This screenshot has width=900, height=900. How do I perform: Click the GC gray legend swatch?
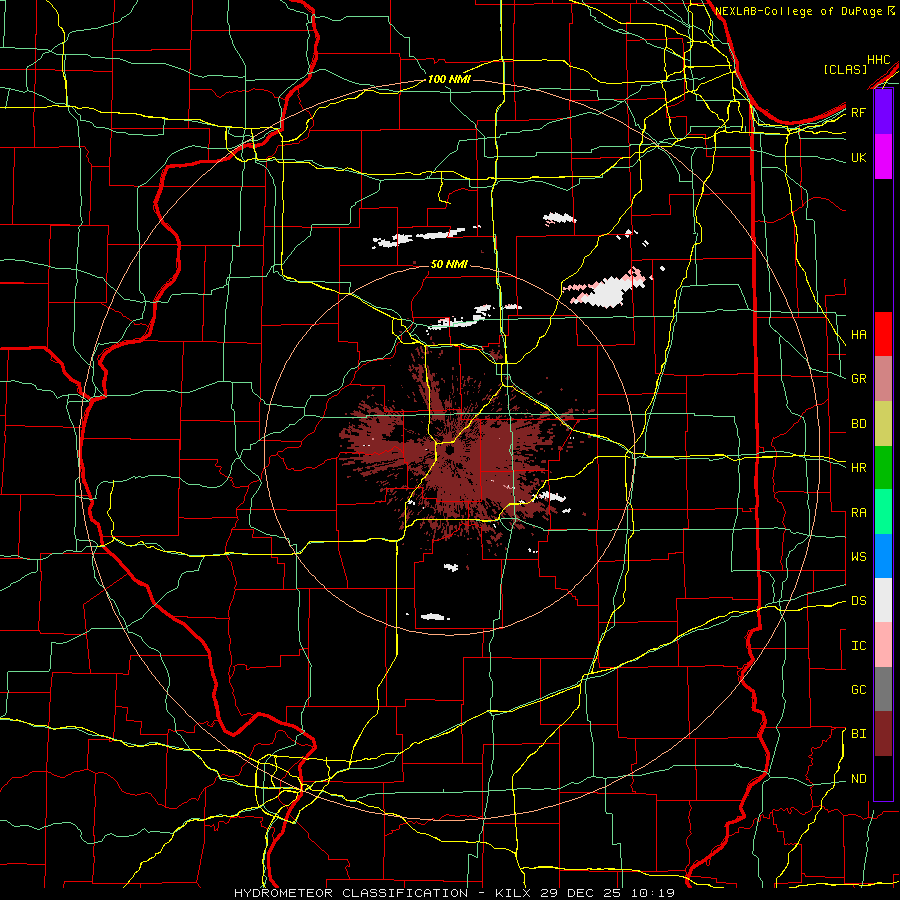883,689
